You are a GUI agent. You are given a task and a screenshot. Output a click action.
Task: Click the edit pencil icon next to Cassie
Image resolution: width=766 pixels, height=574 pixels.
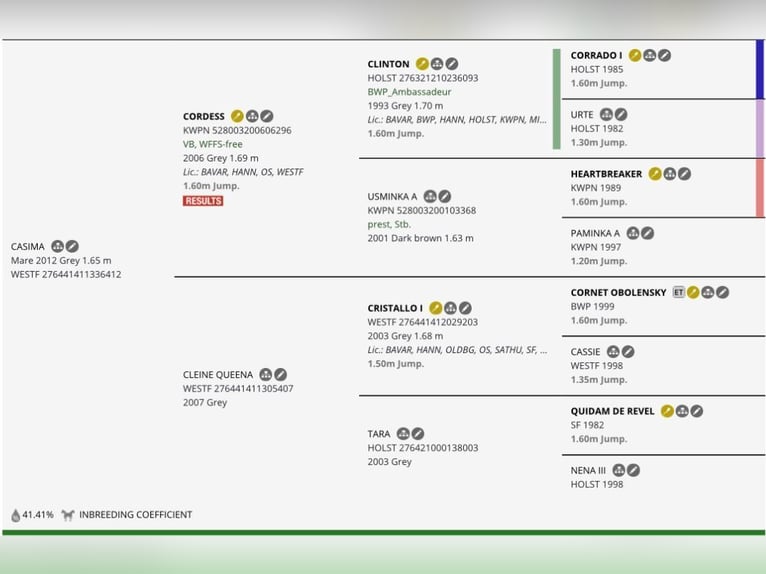click(x=628, y=352)
